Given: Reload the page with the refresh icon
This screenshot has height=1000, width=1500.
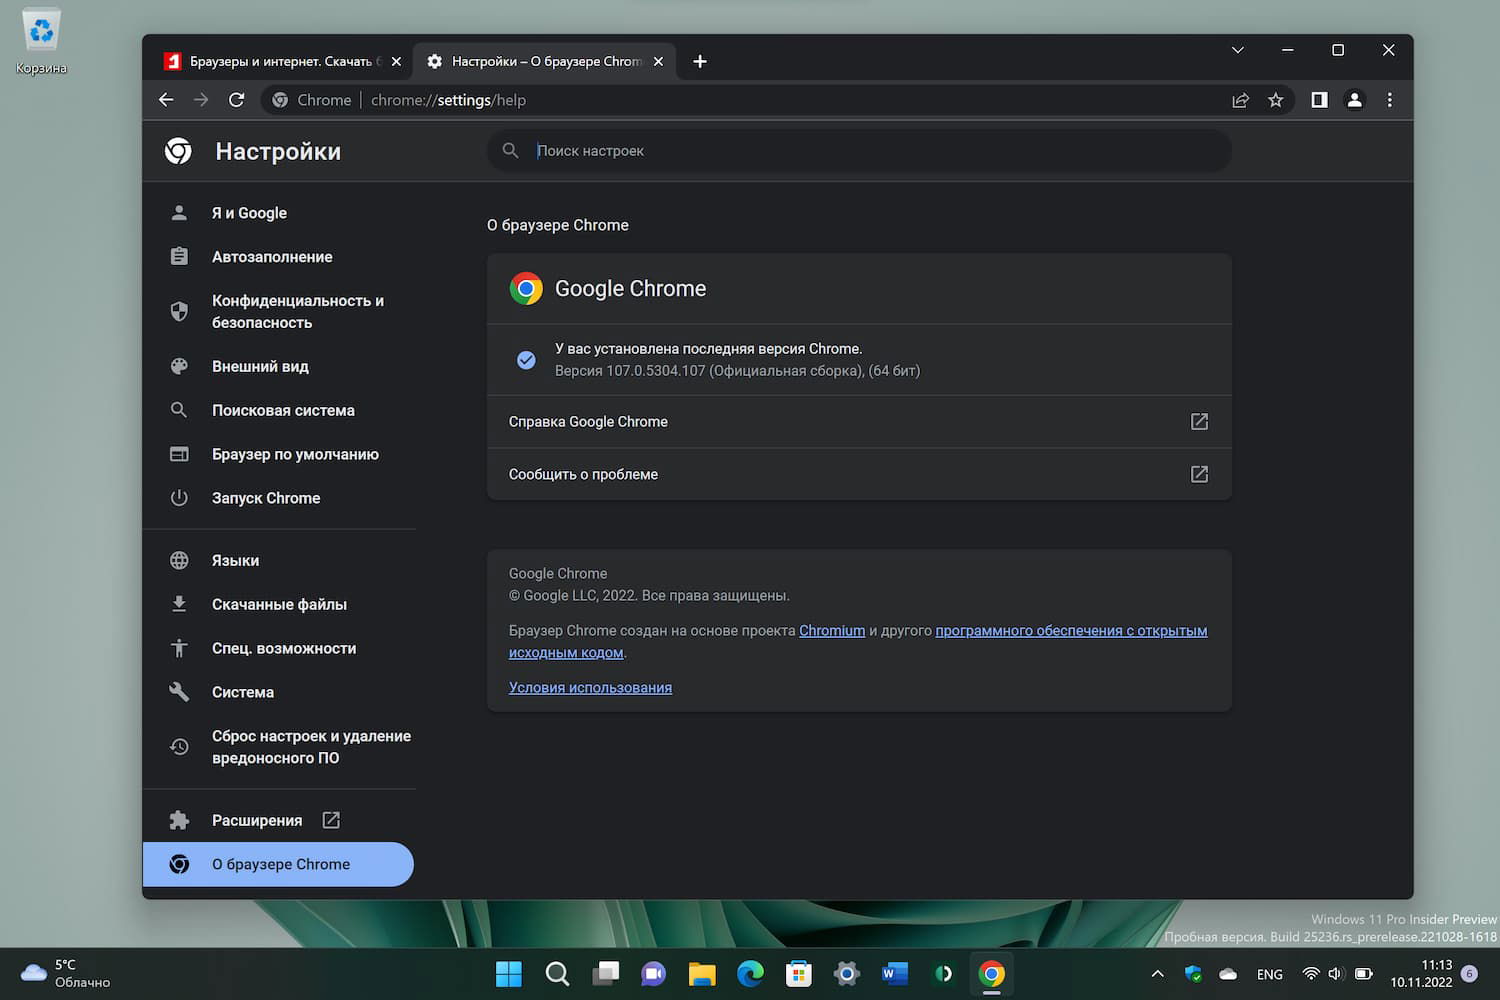Looking at the screenshot, I should point(236,100).
